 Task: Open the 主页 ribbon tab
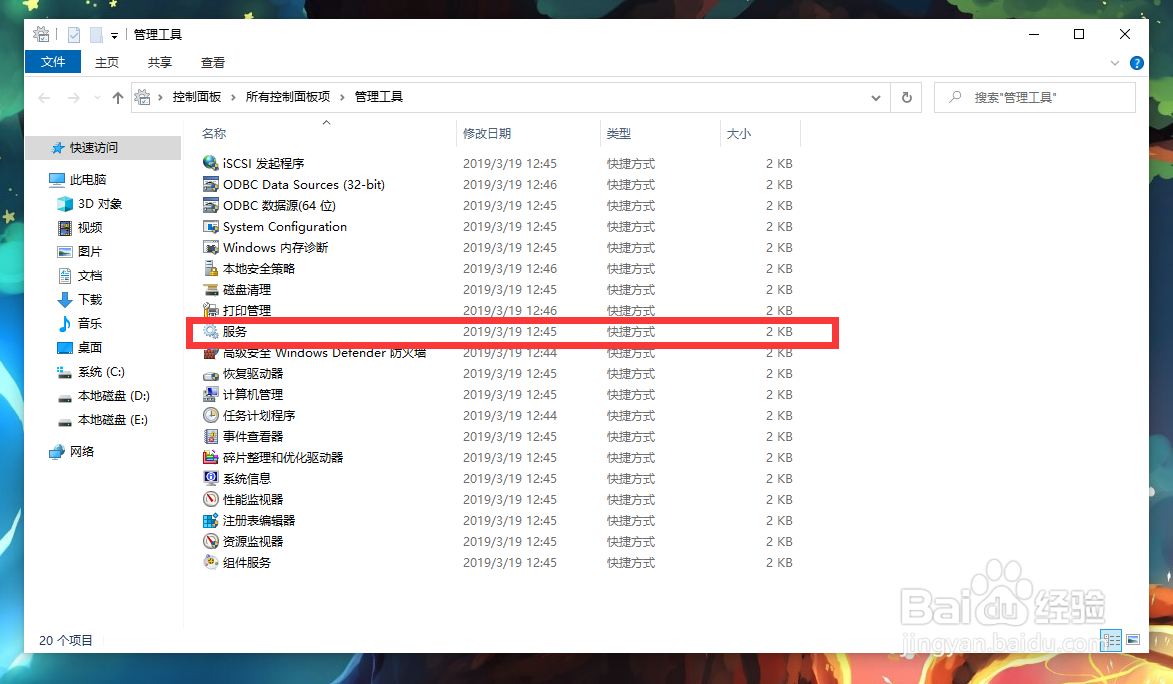tap(106, 62)
